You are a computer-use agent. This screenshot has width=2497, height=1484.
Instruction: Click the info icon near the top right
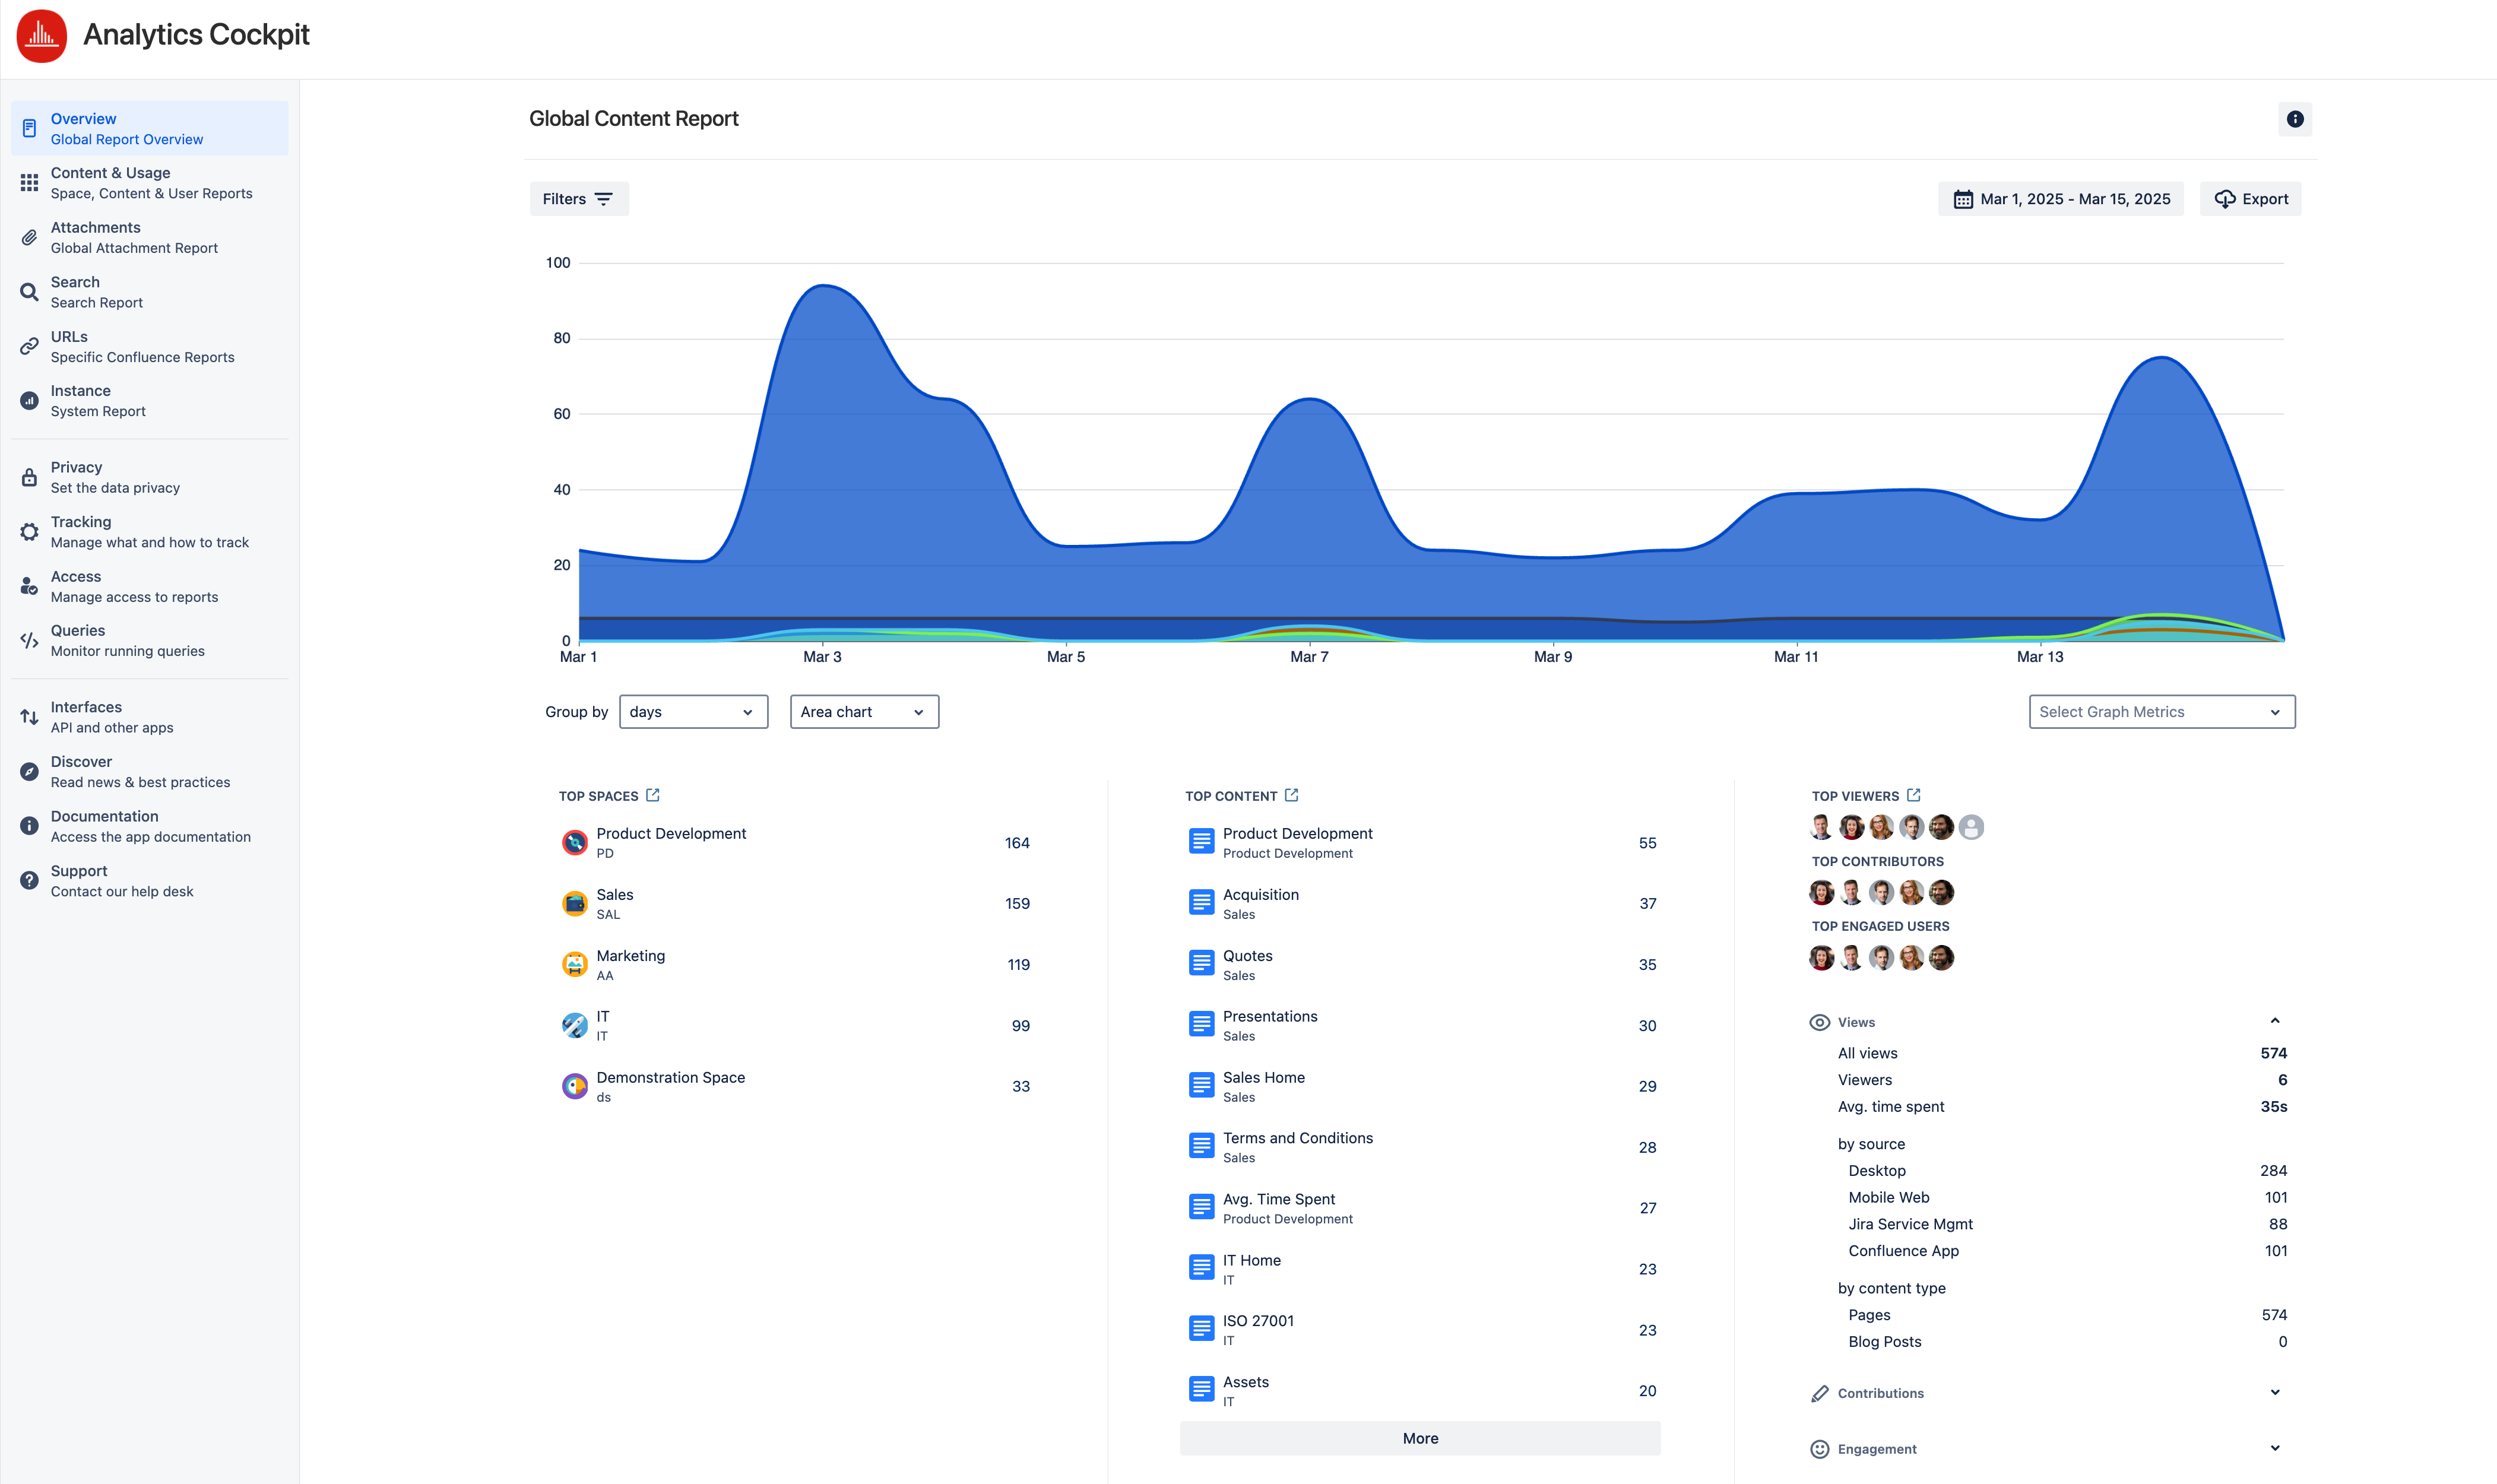[x=2296, y=119]
